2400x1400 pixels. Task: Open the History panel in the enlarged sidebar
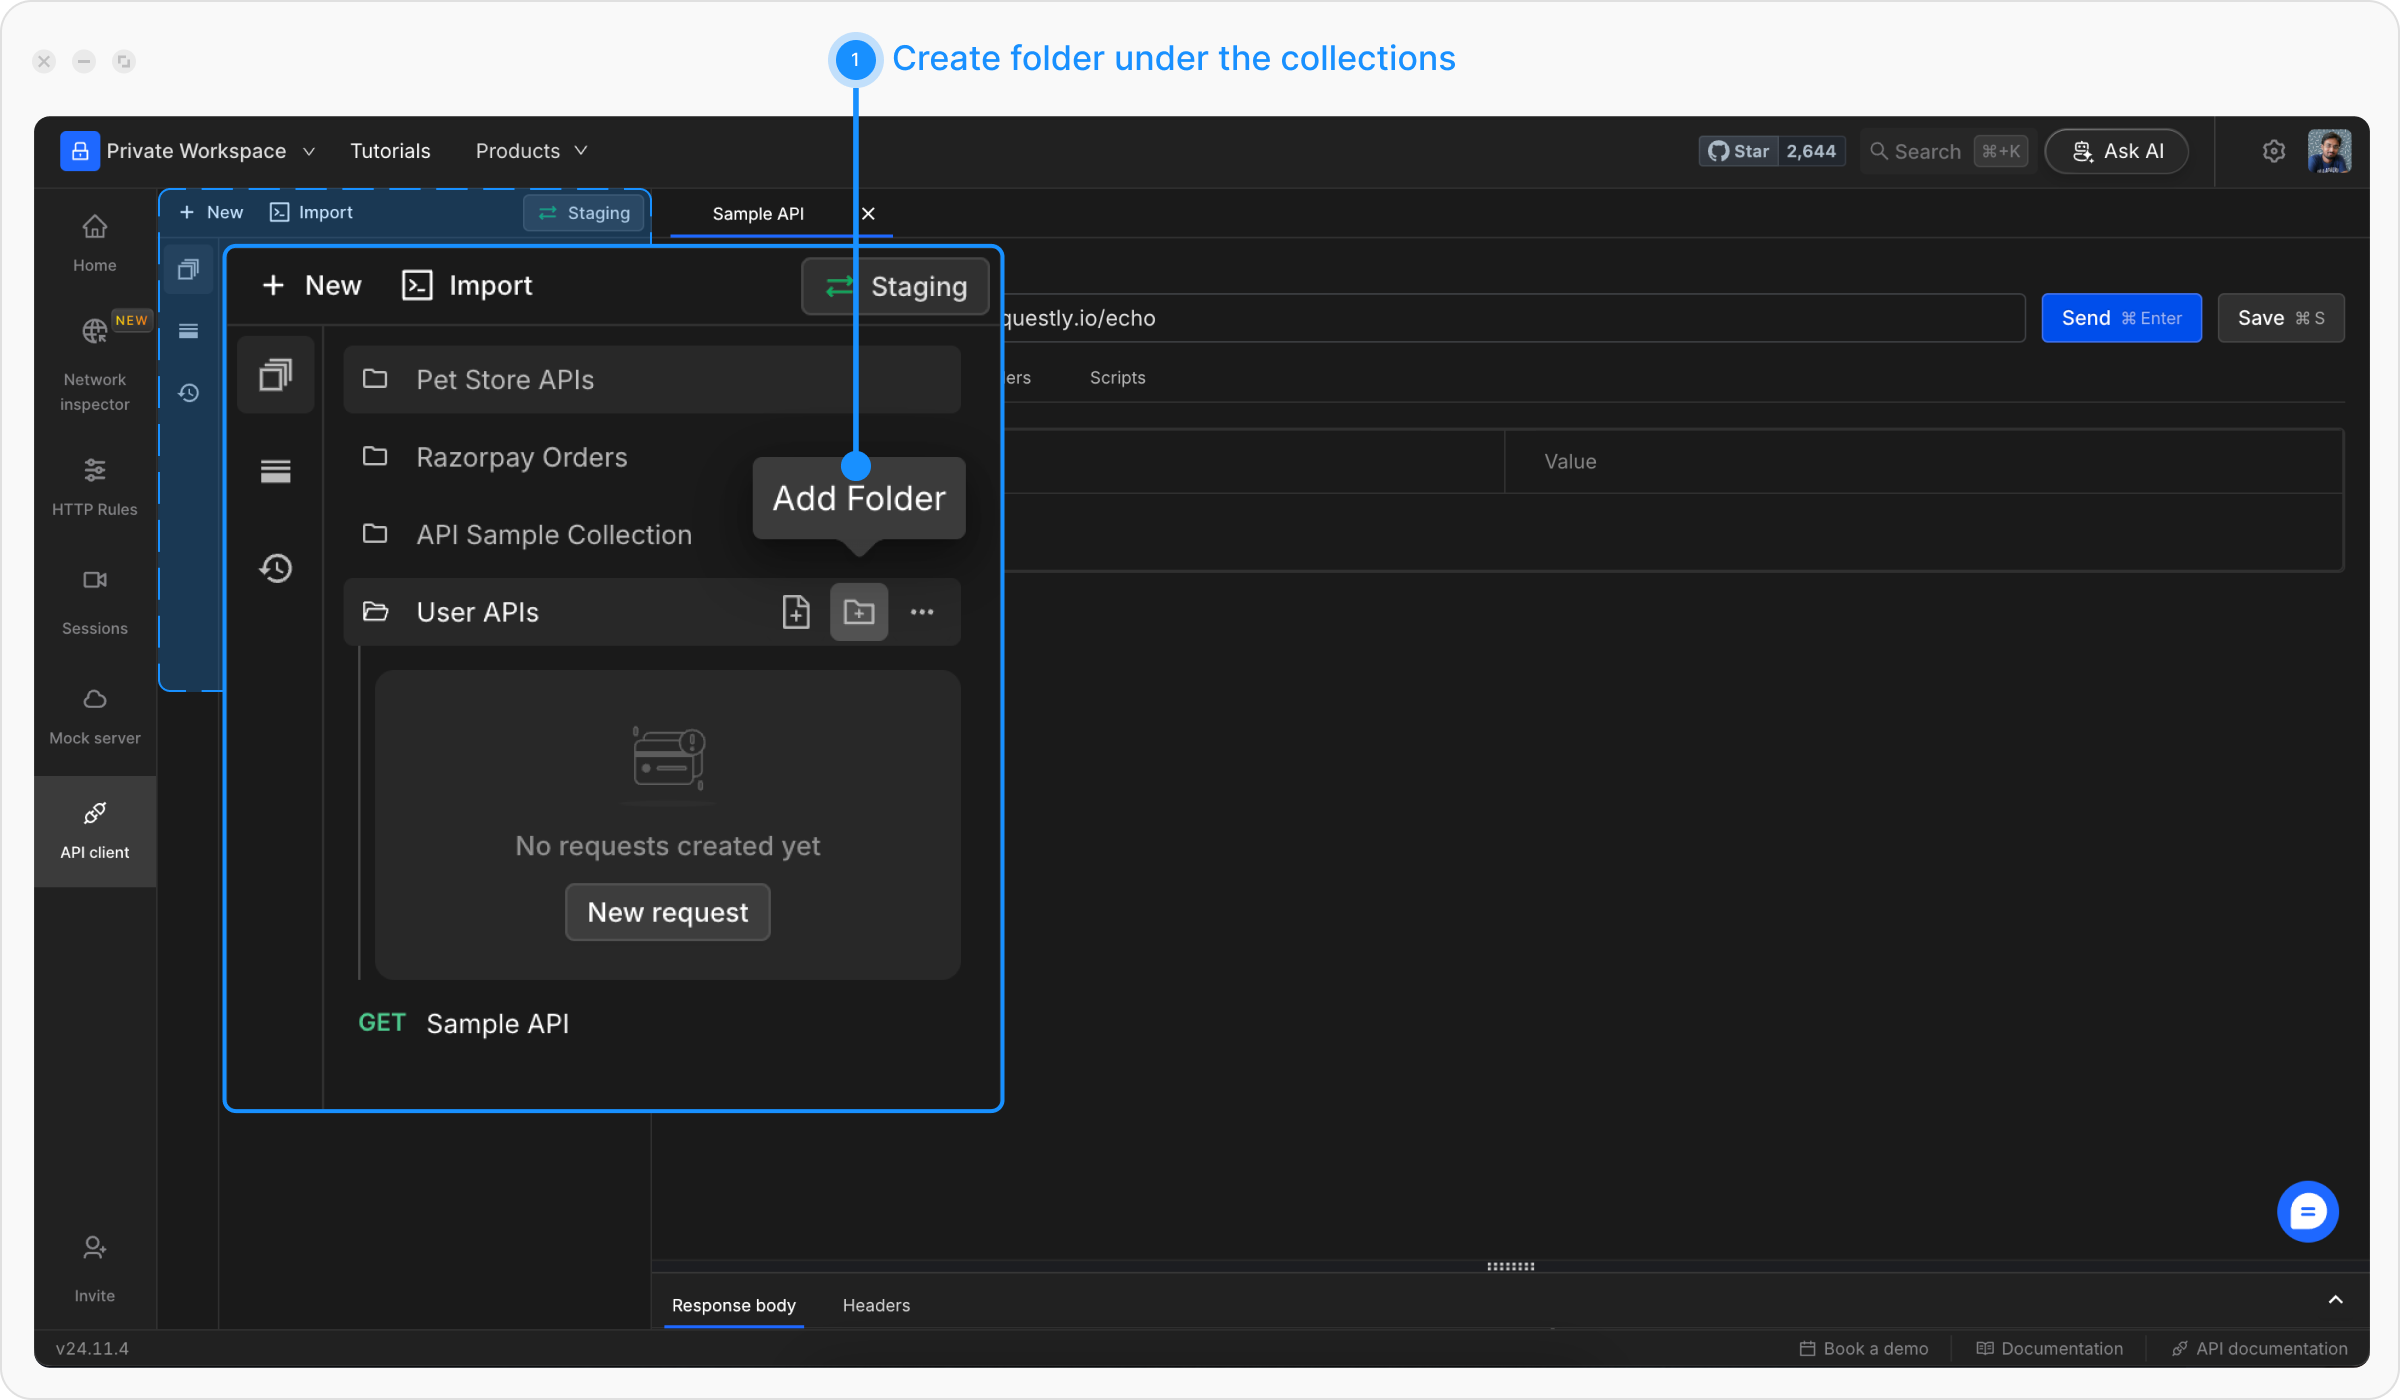pos(275,568)
